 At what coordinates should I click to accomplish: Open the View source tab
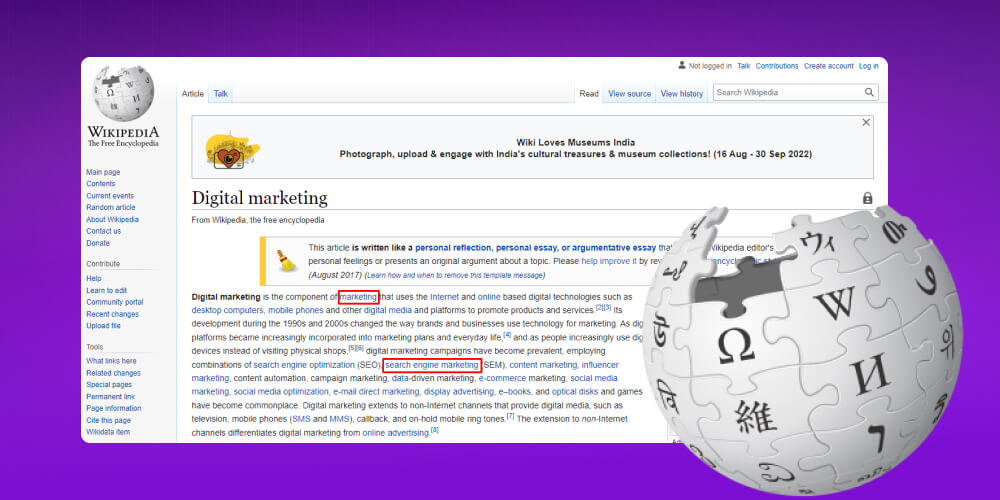(x=629, y=94)
